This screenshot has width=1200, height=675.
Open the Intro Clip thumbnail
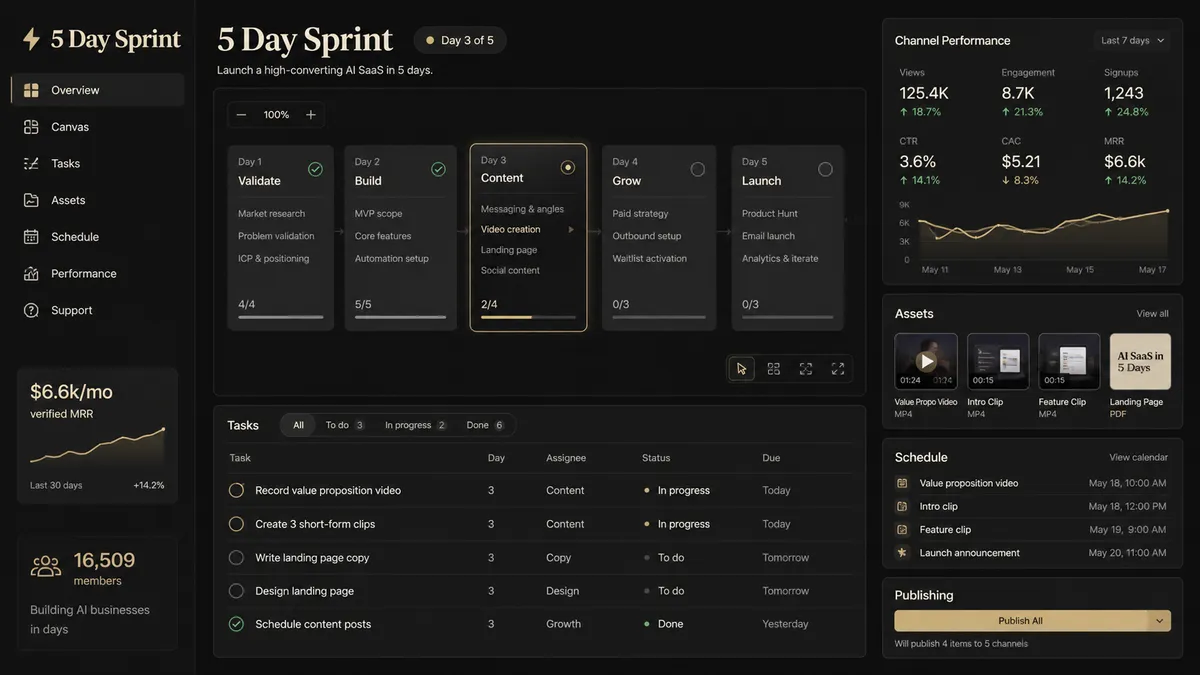pos(998,361)
